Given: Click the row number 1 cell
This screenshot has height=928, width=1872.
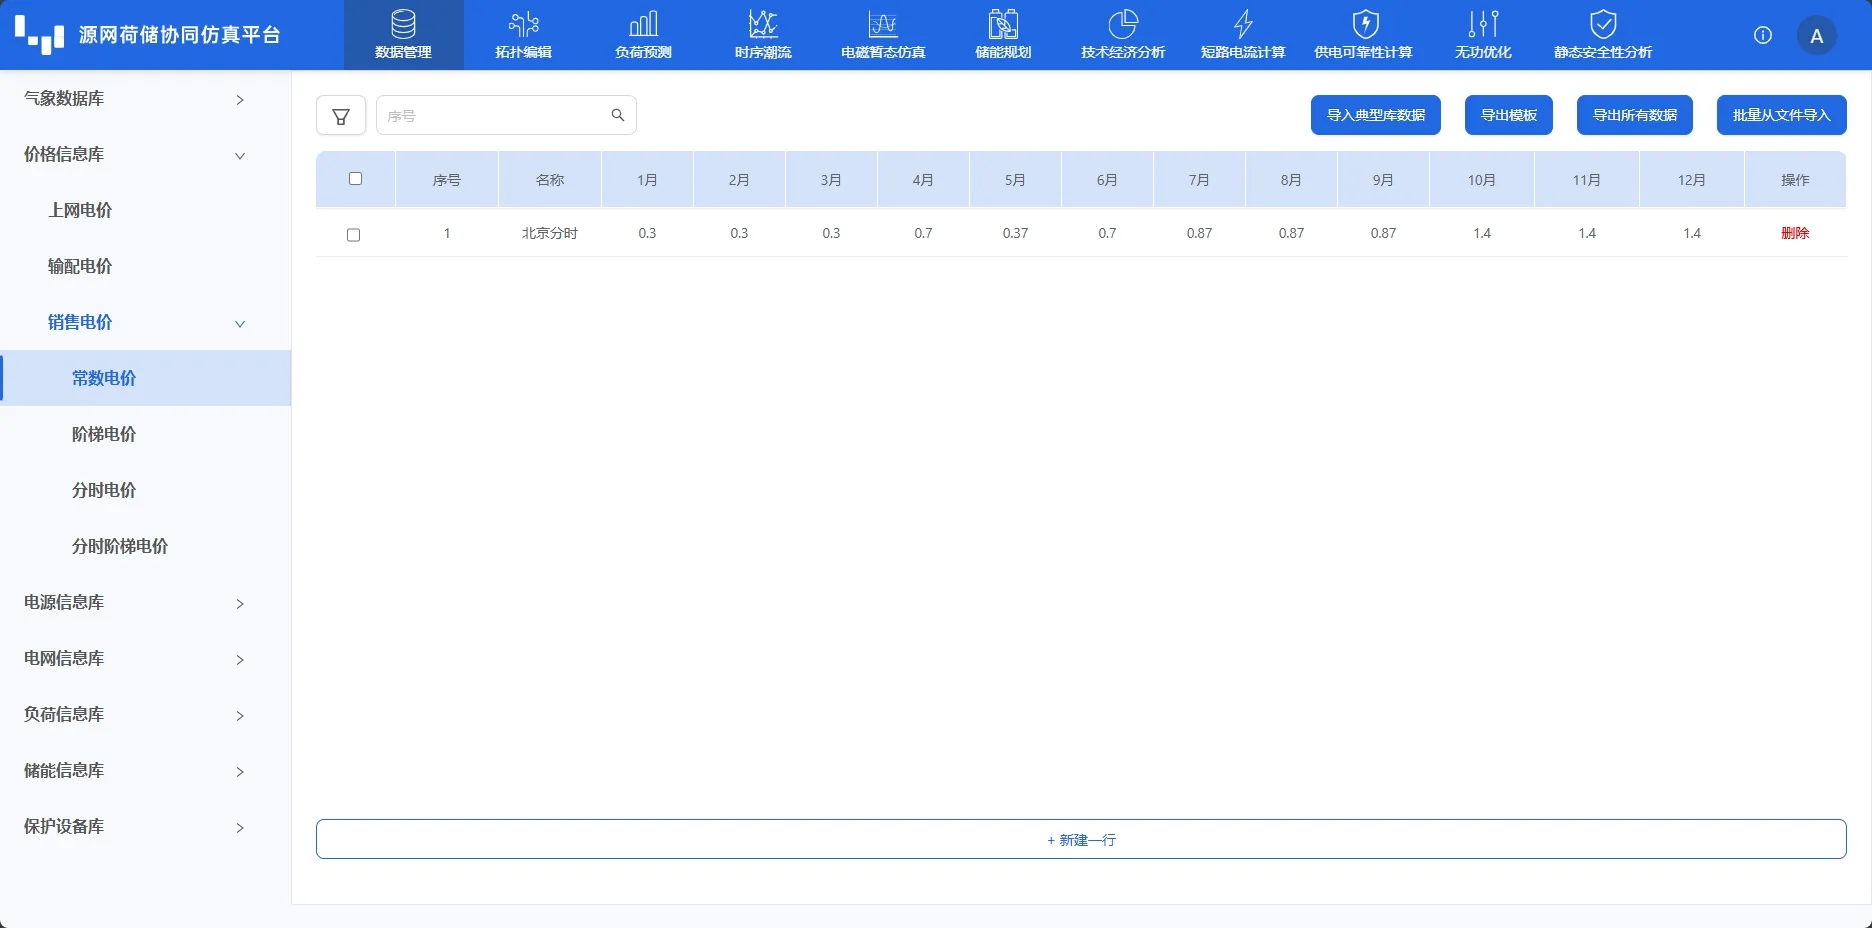Looking at the screenshot, I should (x=447, y=233).
